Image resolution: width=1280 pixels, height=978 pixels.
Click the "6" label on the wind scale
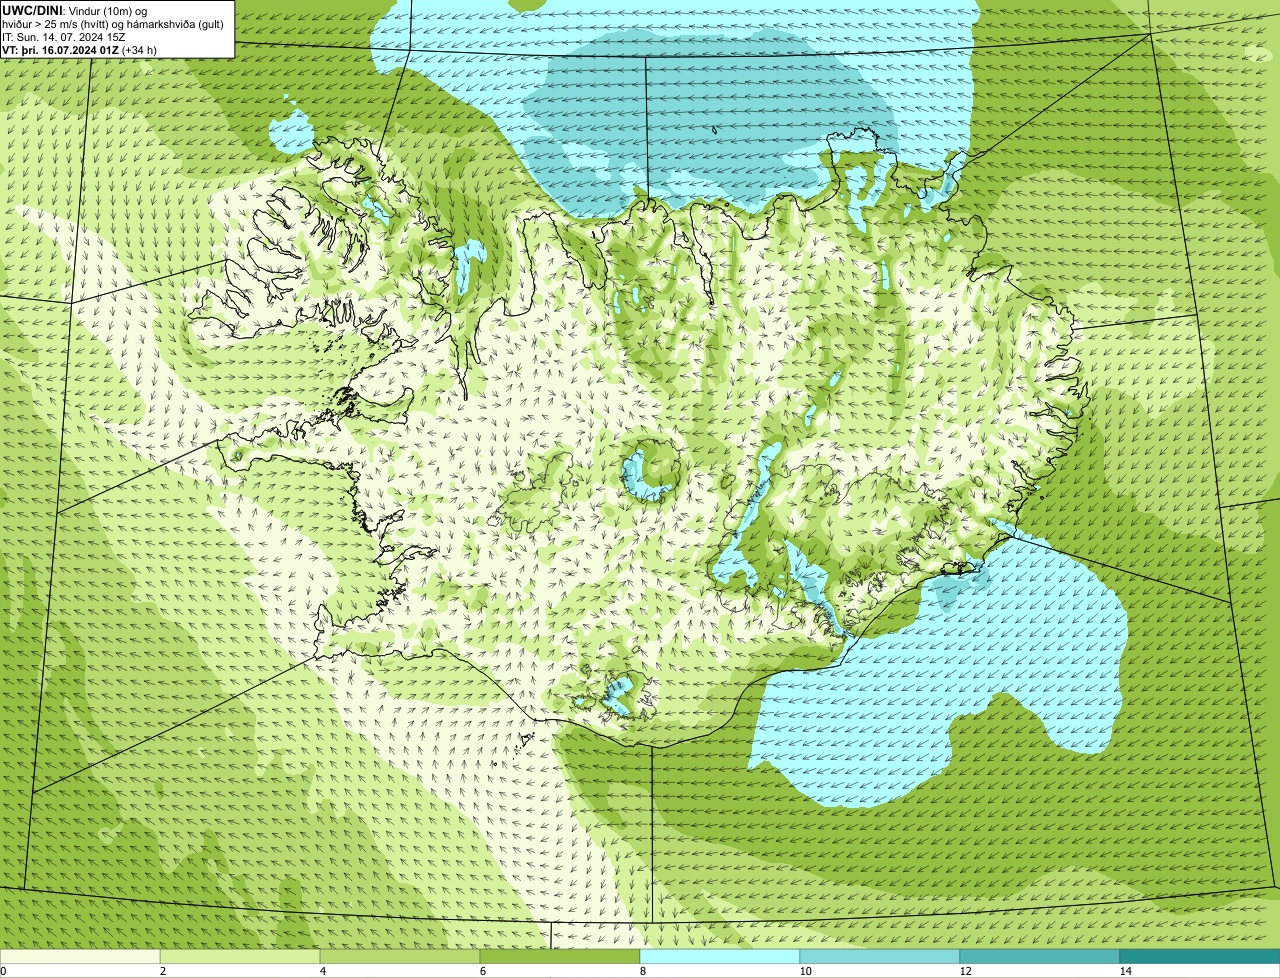483,971
